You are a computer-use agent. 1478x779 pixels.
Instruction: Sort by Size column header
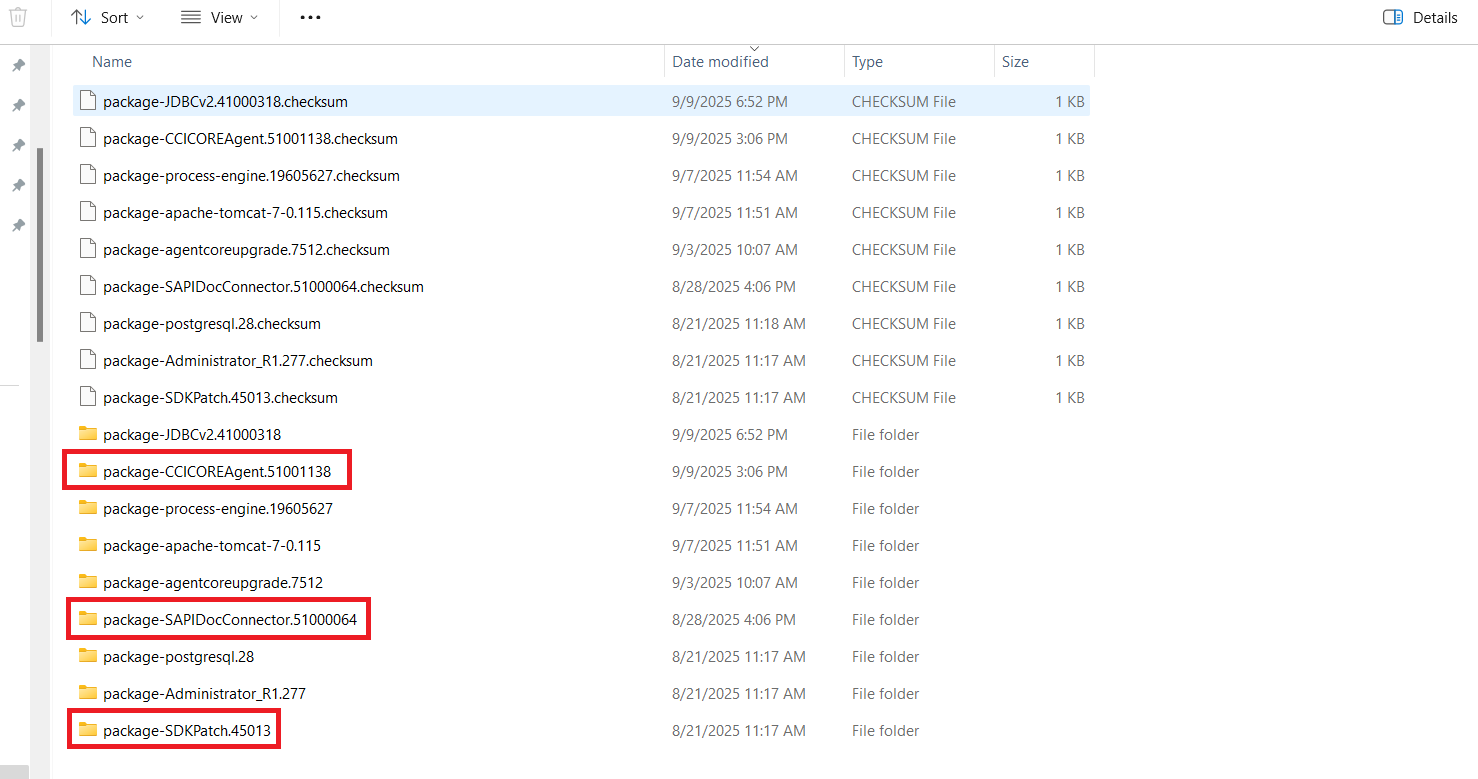pyautogui.click(x=1015, y=62)
